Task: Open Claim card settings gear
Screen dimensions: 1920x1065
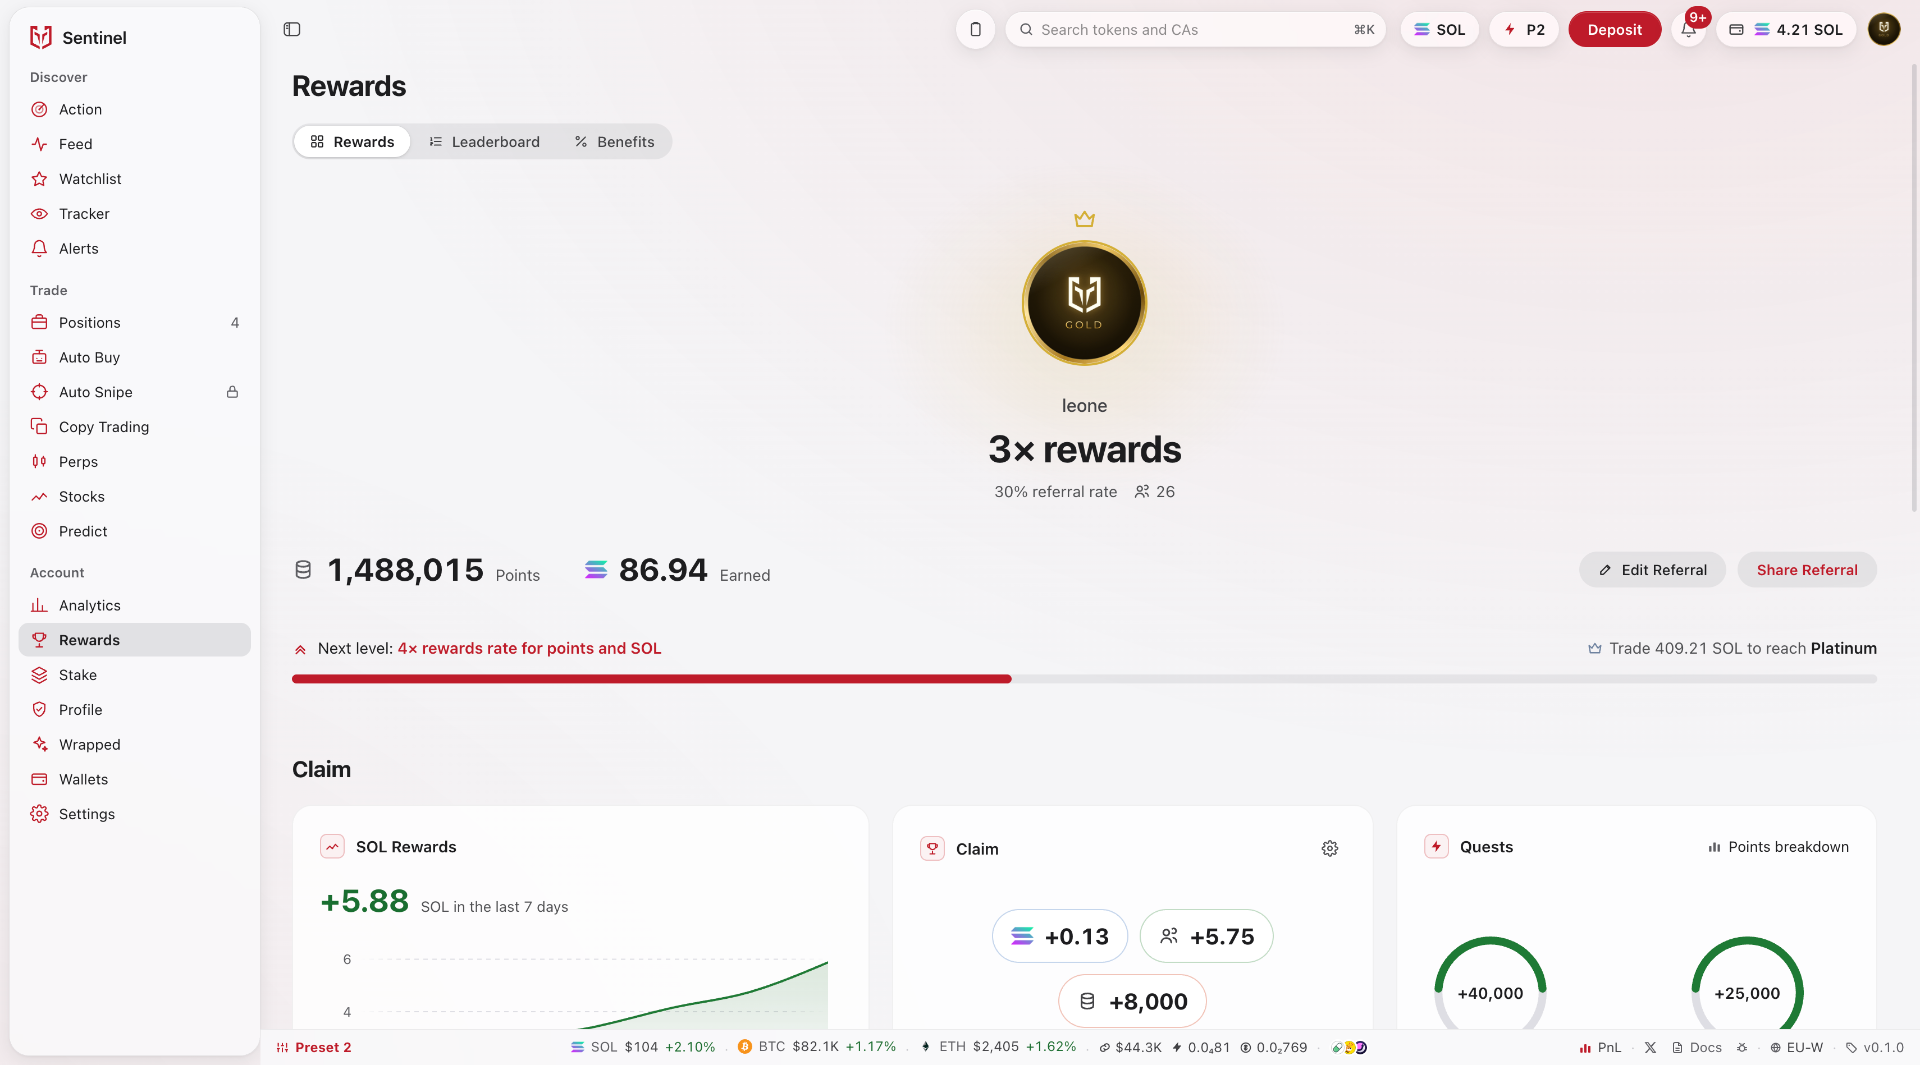Action: tap(1330, 849)
